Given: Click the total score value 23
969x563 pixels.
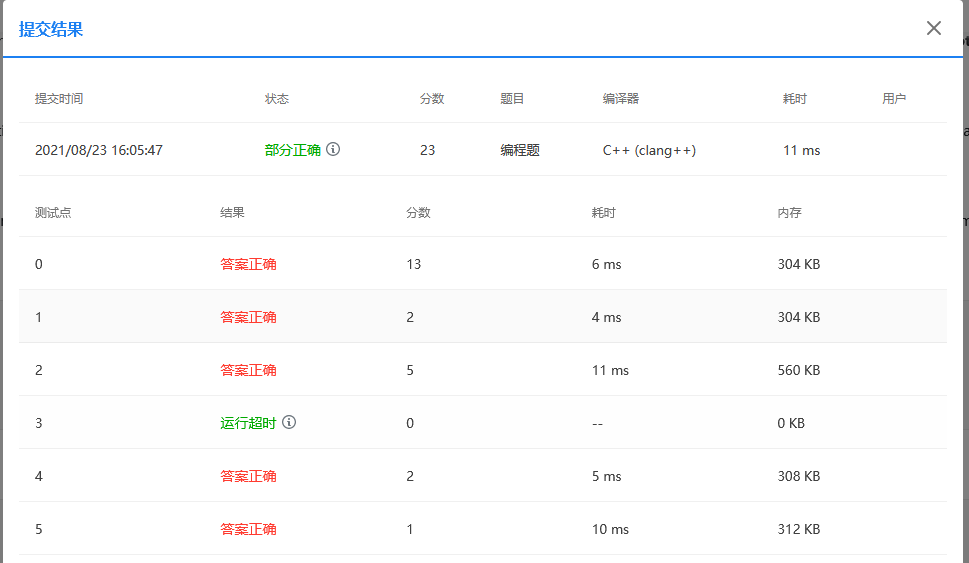Looking at the screenshot, I should coord(428,150).
